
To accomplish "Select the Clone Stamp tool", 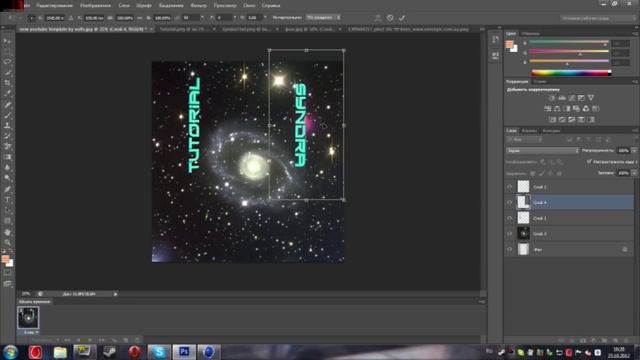I will click(7, 126).
